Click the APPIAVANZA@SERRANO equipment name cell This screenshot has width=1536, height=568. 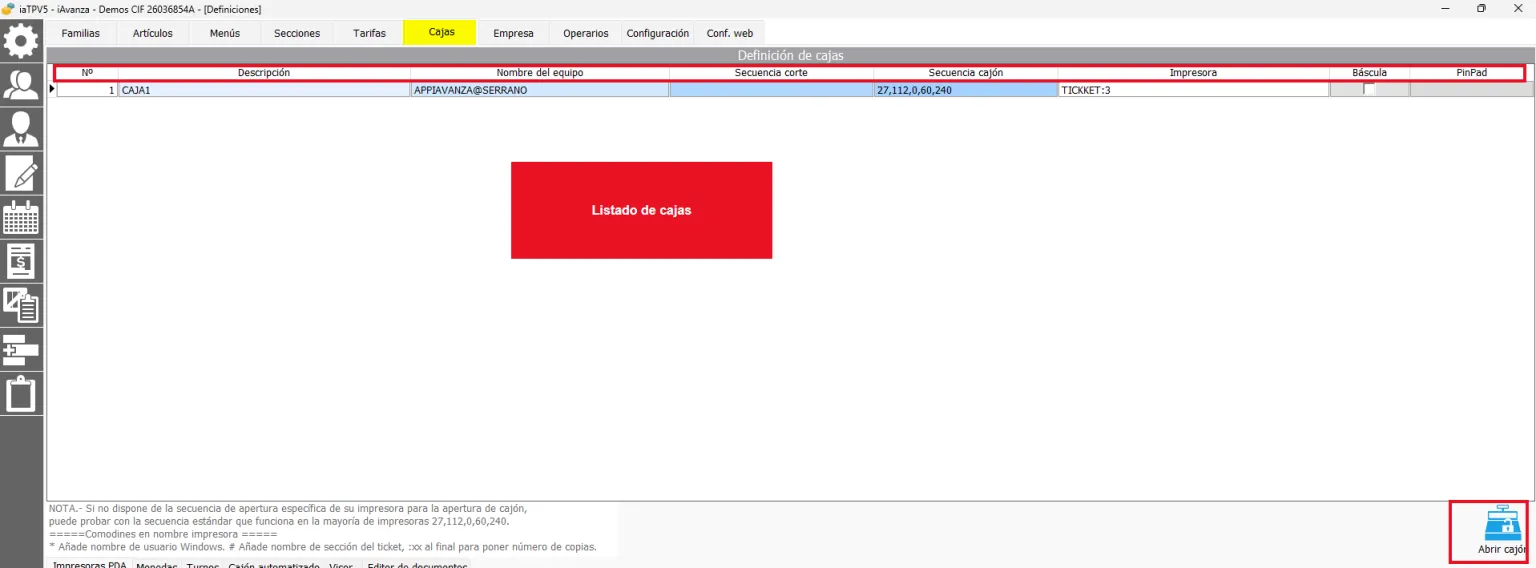[540, 89]
